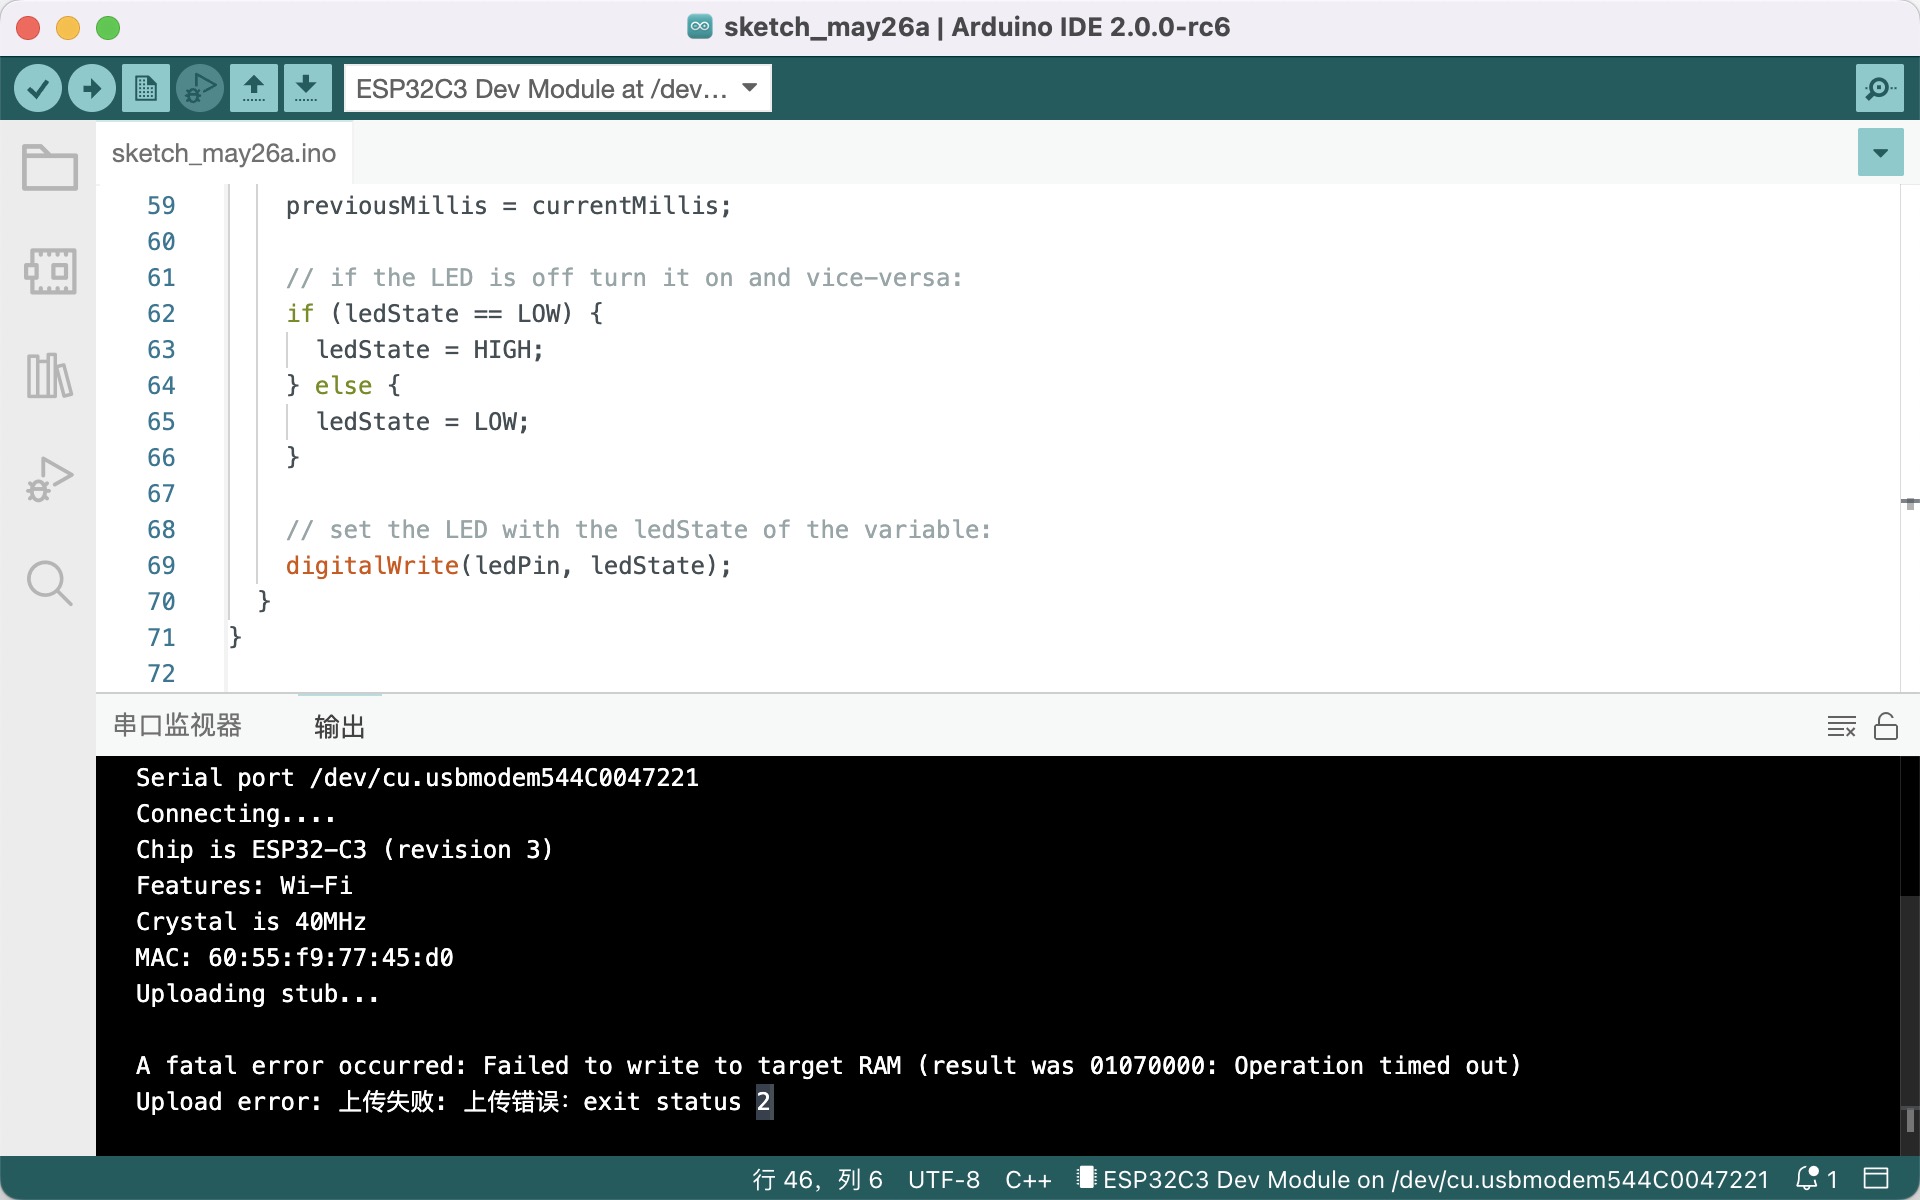The image size is (1920, 1200).
Task: Start debugging with the debug toolbar icon
Action: [x=200, y=89]
